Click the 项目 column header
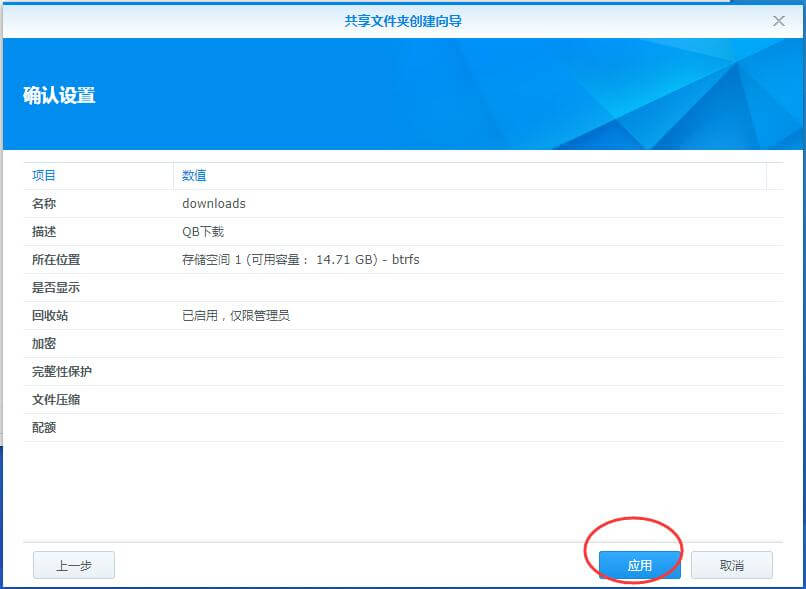The width and height of the screenshot is (806, 589). pyautogui.click(x=44, y=176)
